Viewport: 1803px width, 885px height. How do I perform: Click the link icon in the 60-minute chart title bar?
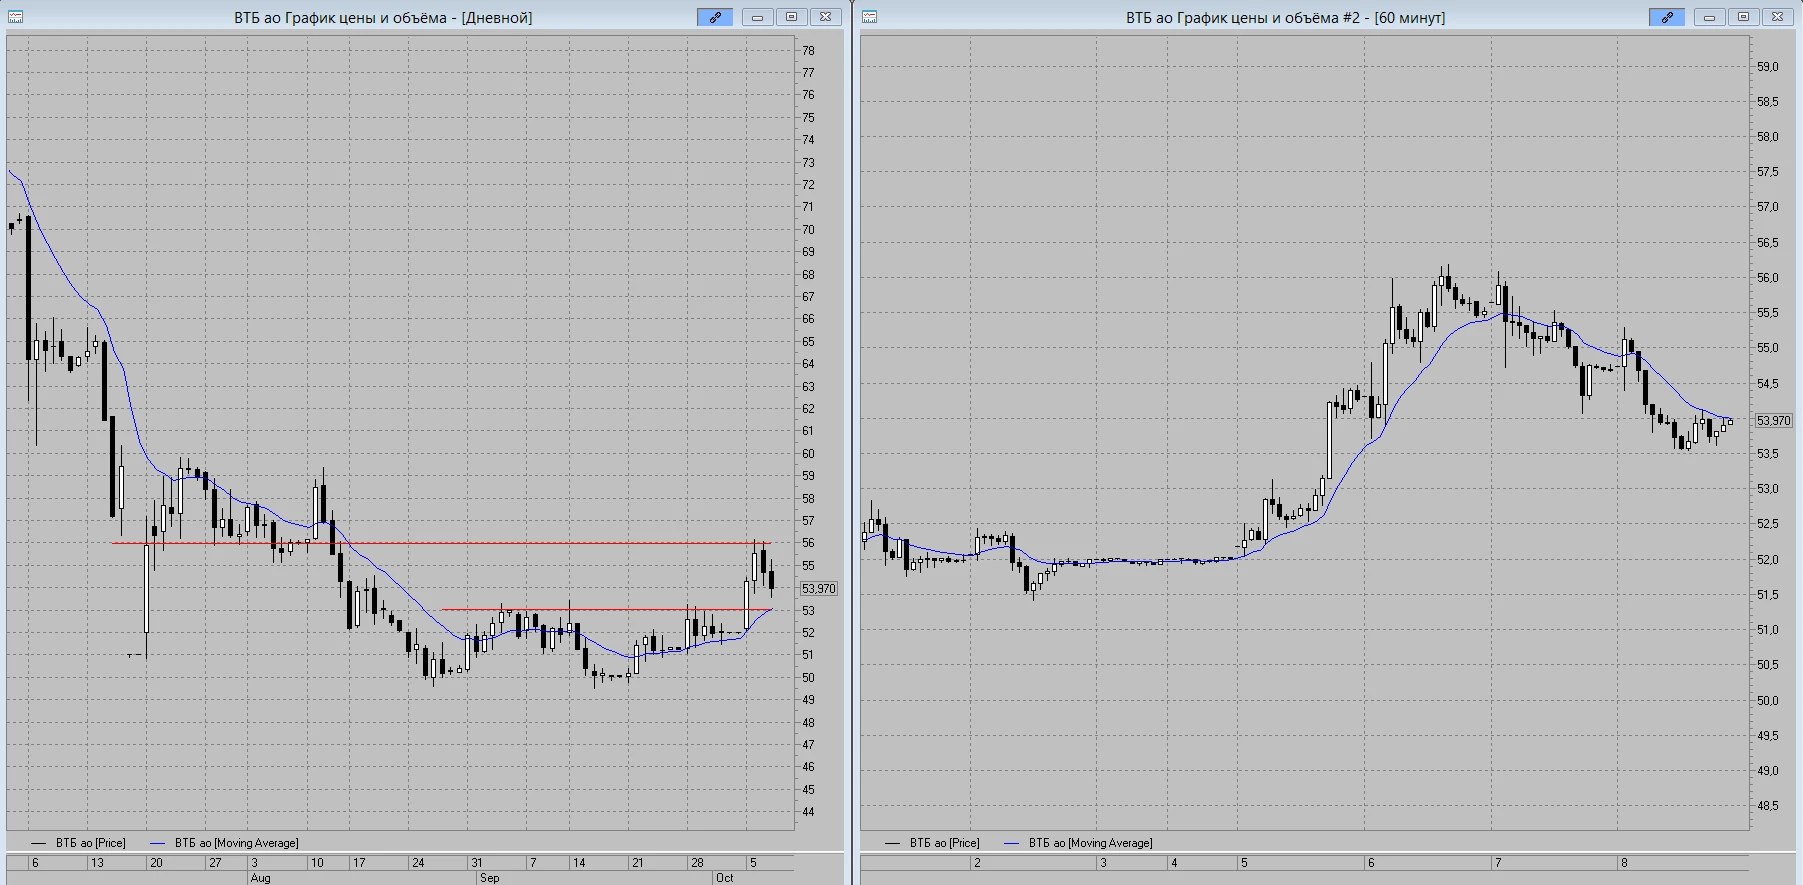point(1667,17)
